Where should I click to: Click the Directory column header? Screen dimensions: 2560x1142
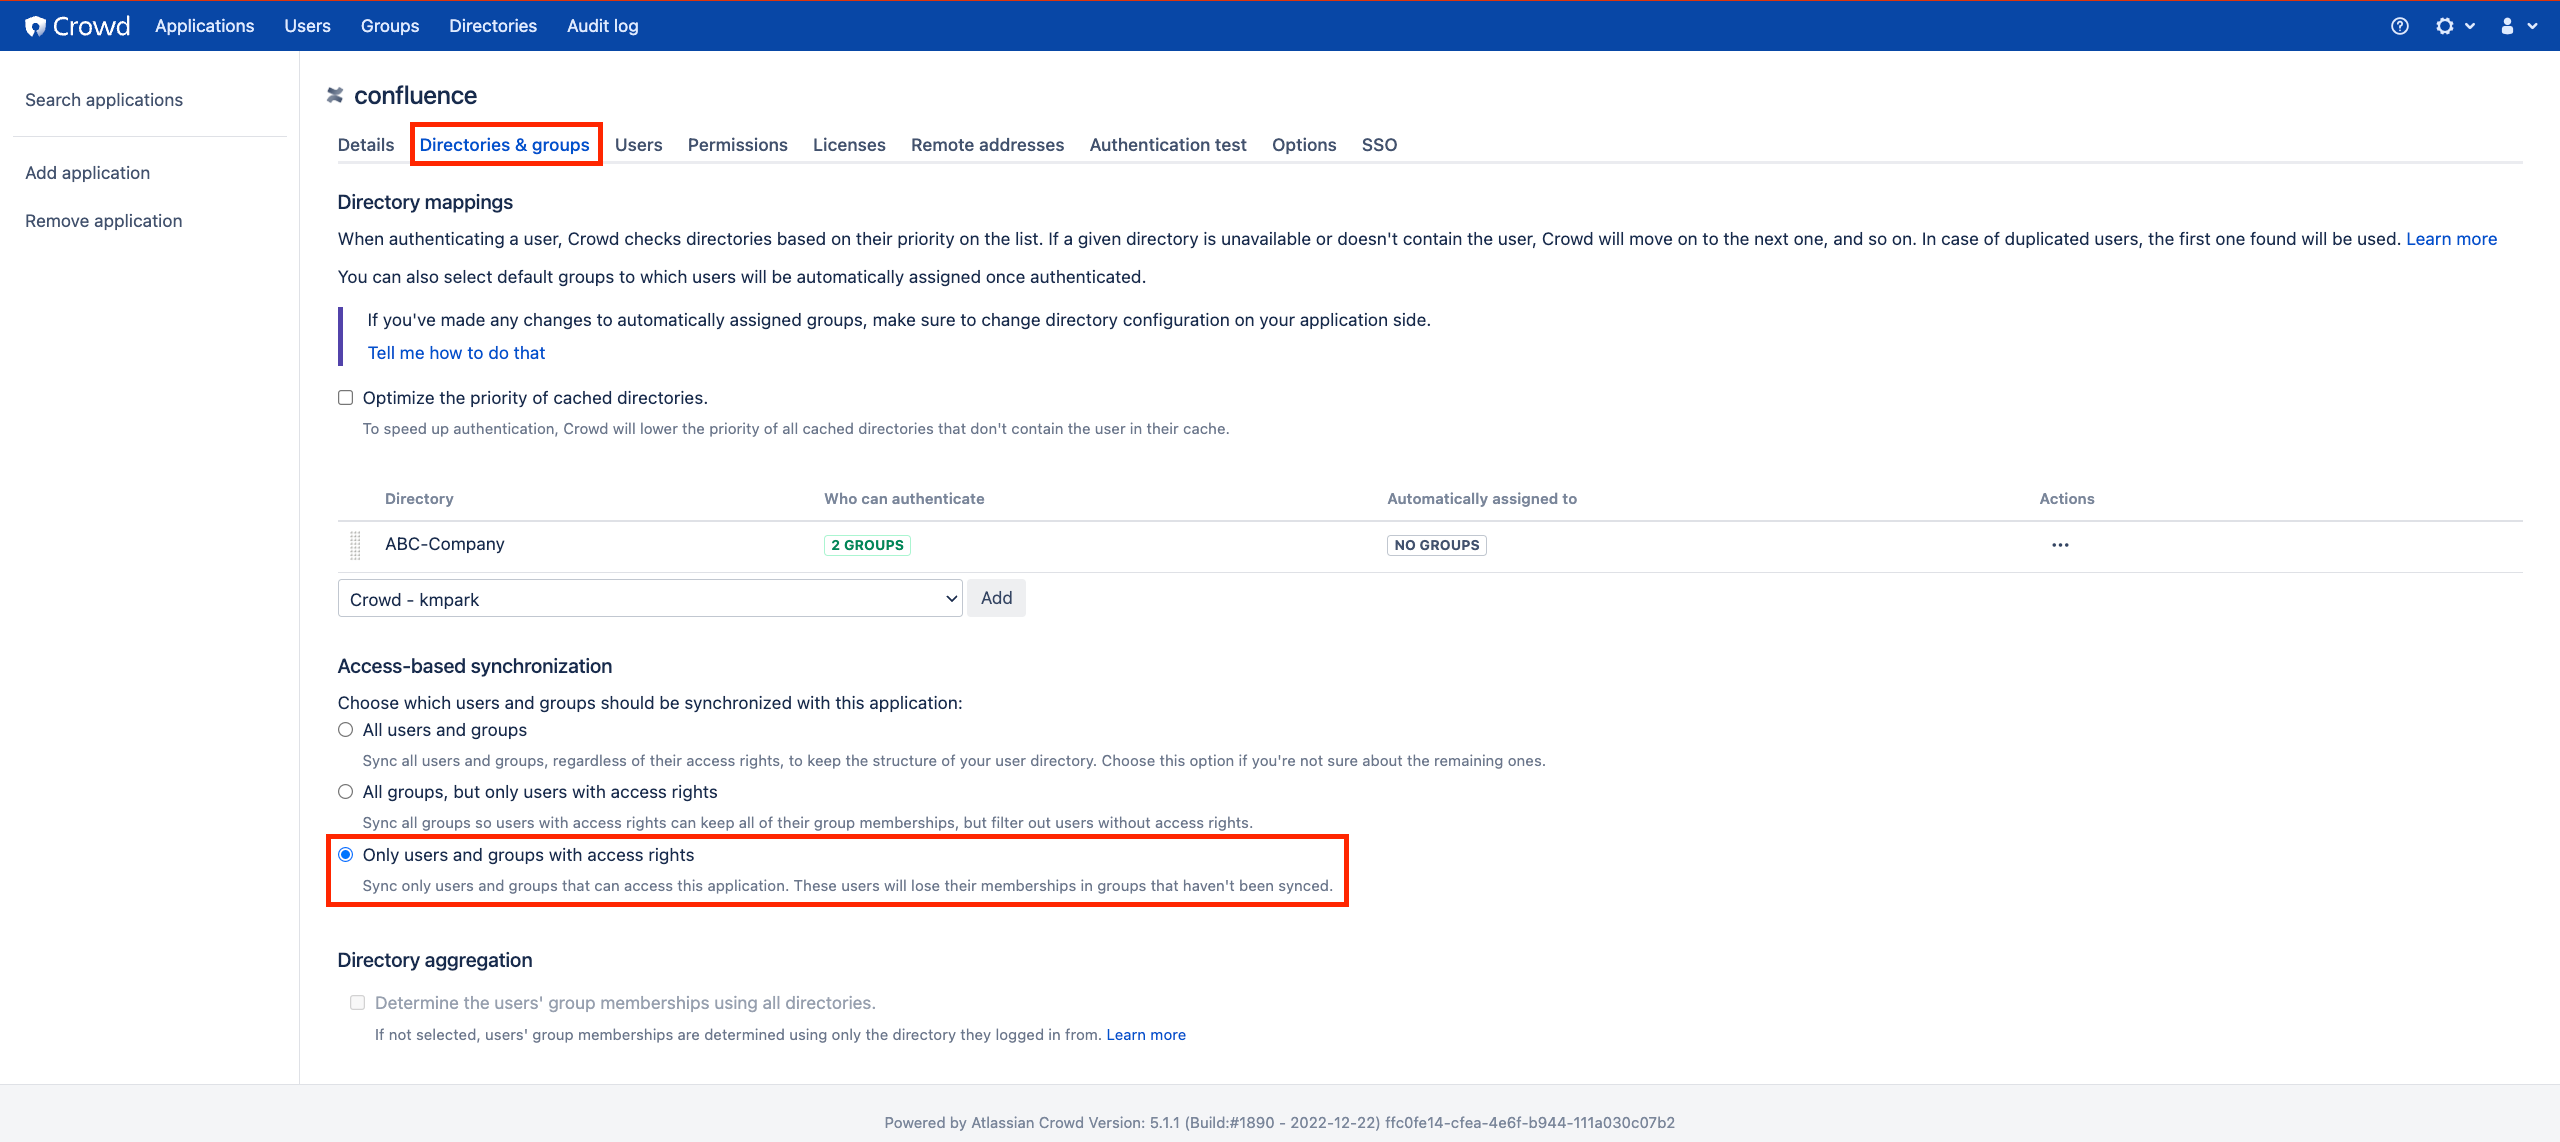pyautogui.click(x=419, y=499)
